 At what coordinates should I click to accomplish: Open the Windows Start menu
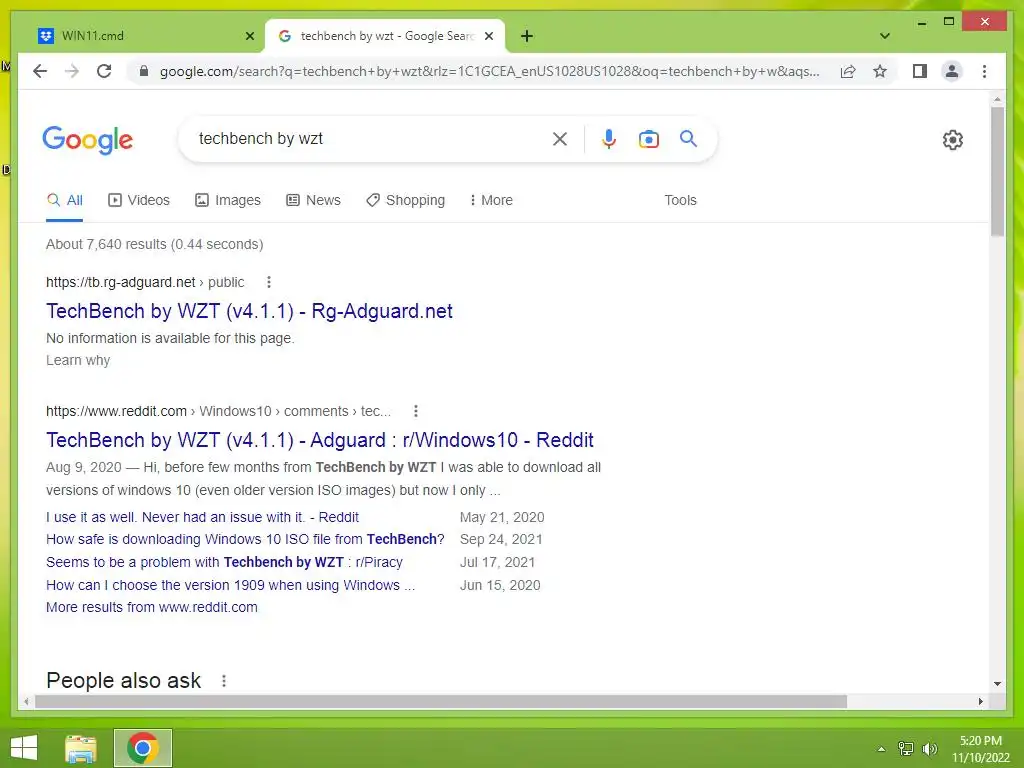point(24,748)
